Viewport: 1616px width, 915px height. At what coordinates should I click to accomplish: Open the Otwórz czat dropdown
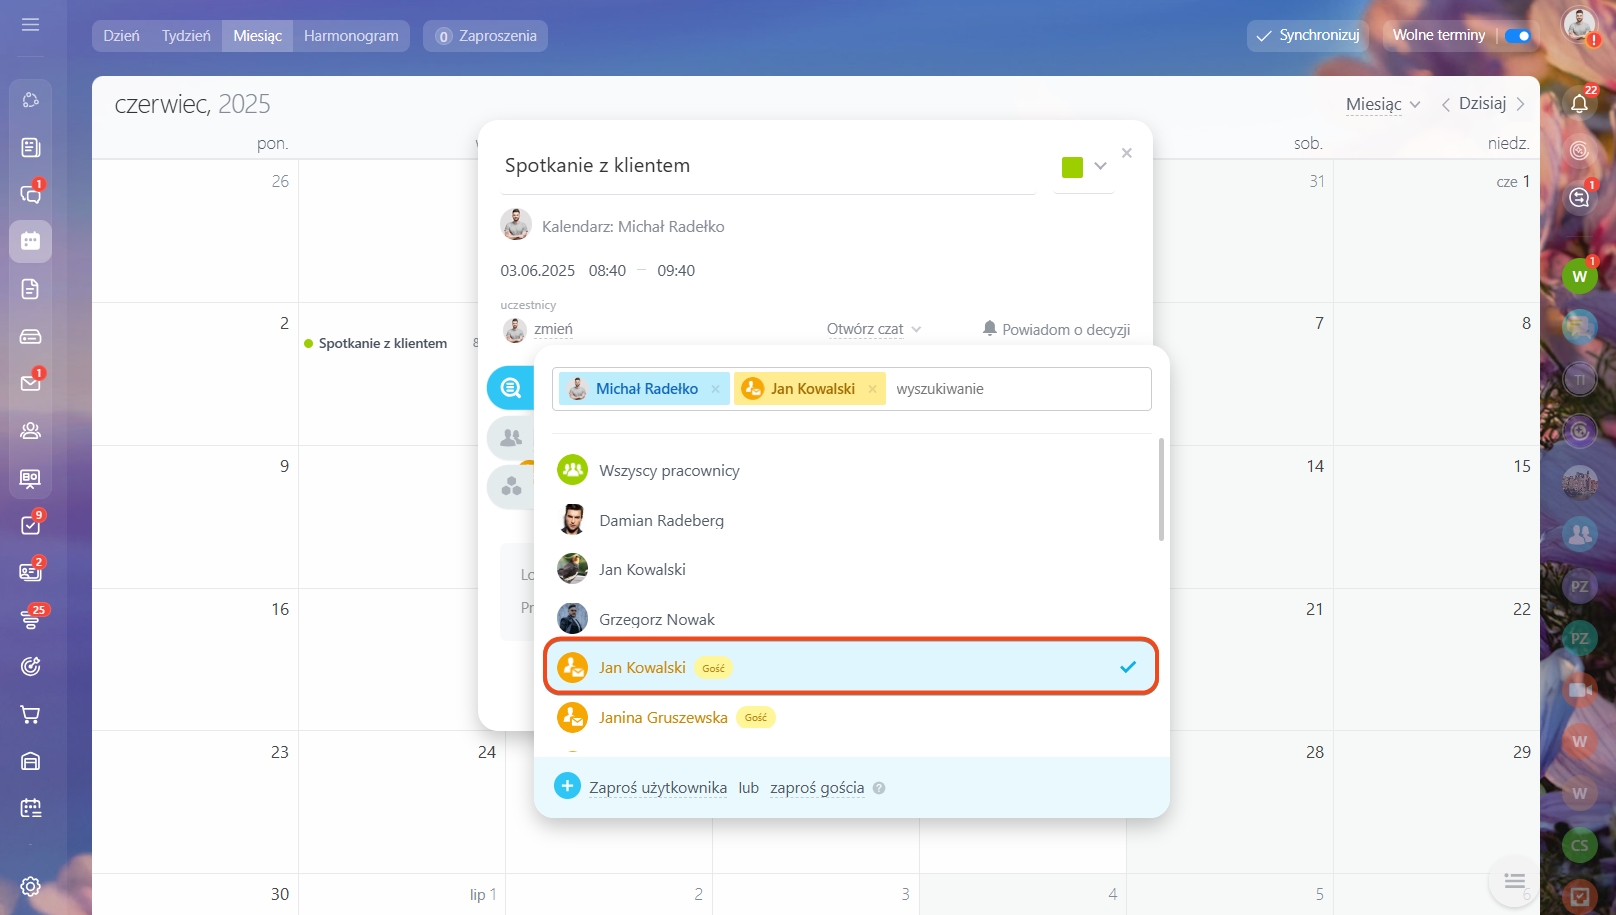pos(874,329)
